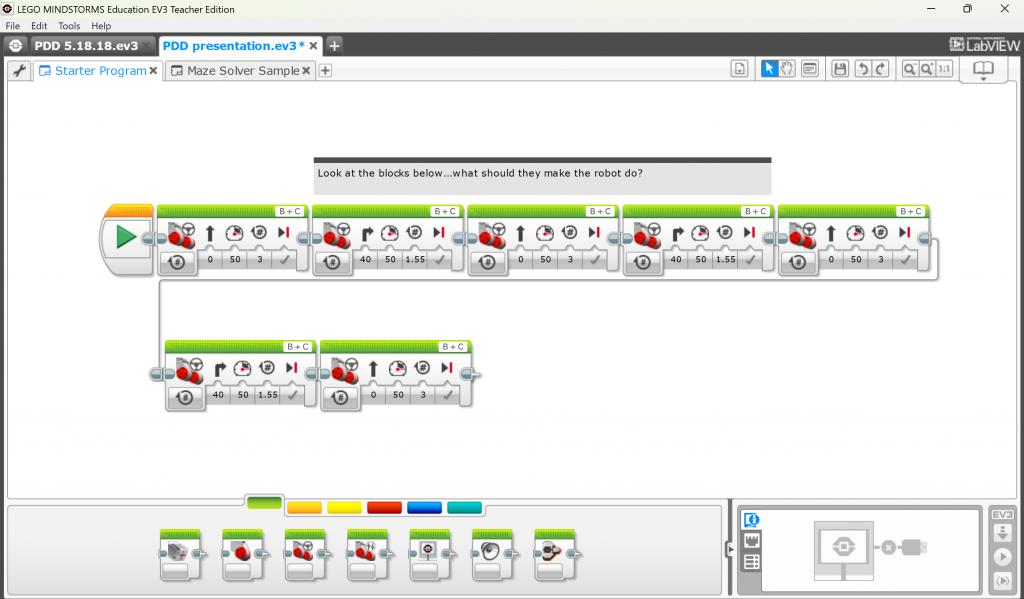Save the project with the disk icon

tap(840, 69)
